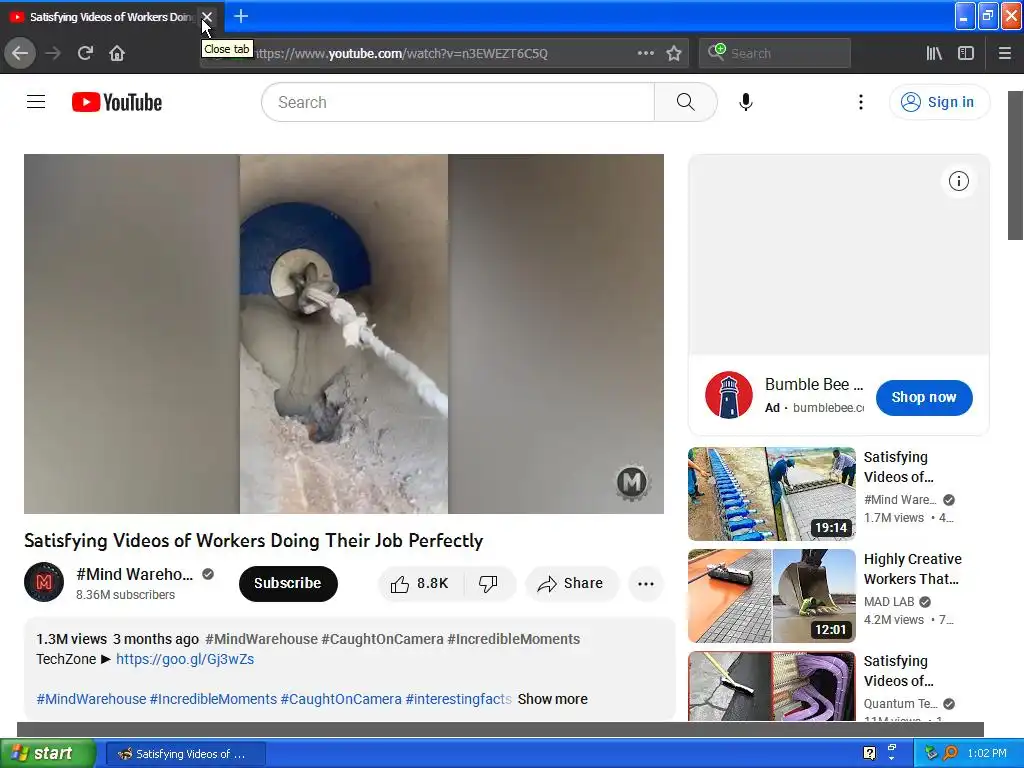Expand description with Show more
The width and height of the screenshot is (1024, 768).
coord(552,699)
